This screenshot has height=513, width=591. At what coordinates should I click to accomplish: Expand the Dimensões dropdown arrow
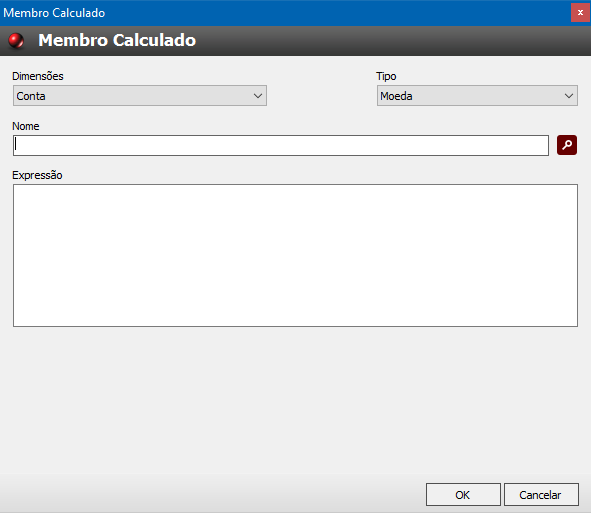258,96
